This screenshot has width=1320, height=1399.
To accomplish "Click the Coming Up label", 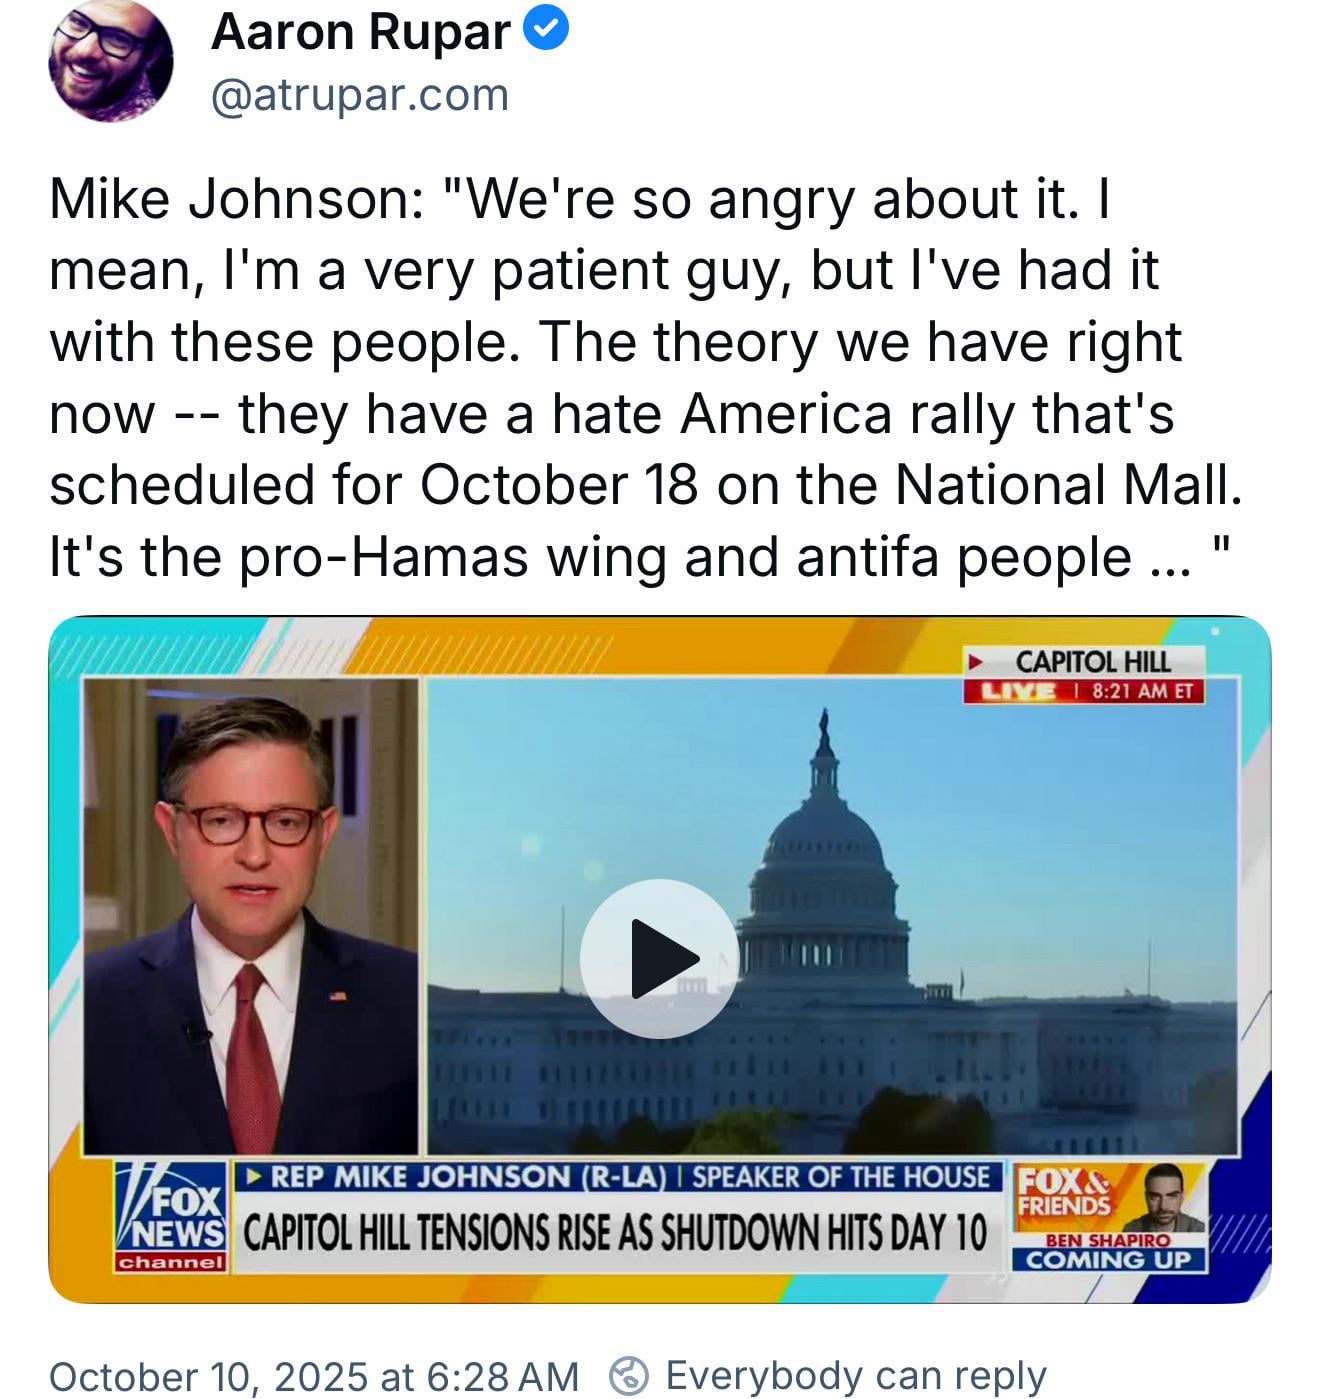I will pyautogui.click(x=1108, y=1260).
